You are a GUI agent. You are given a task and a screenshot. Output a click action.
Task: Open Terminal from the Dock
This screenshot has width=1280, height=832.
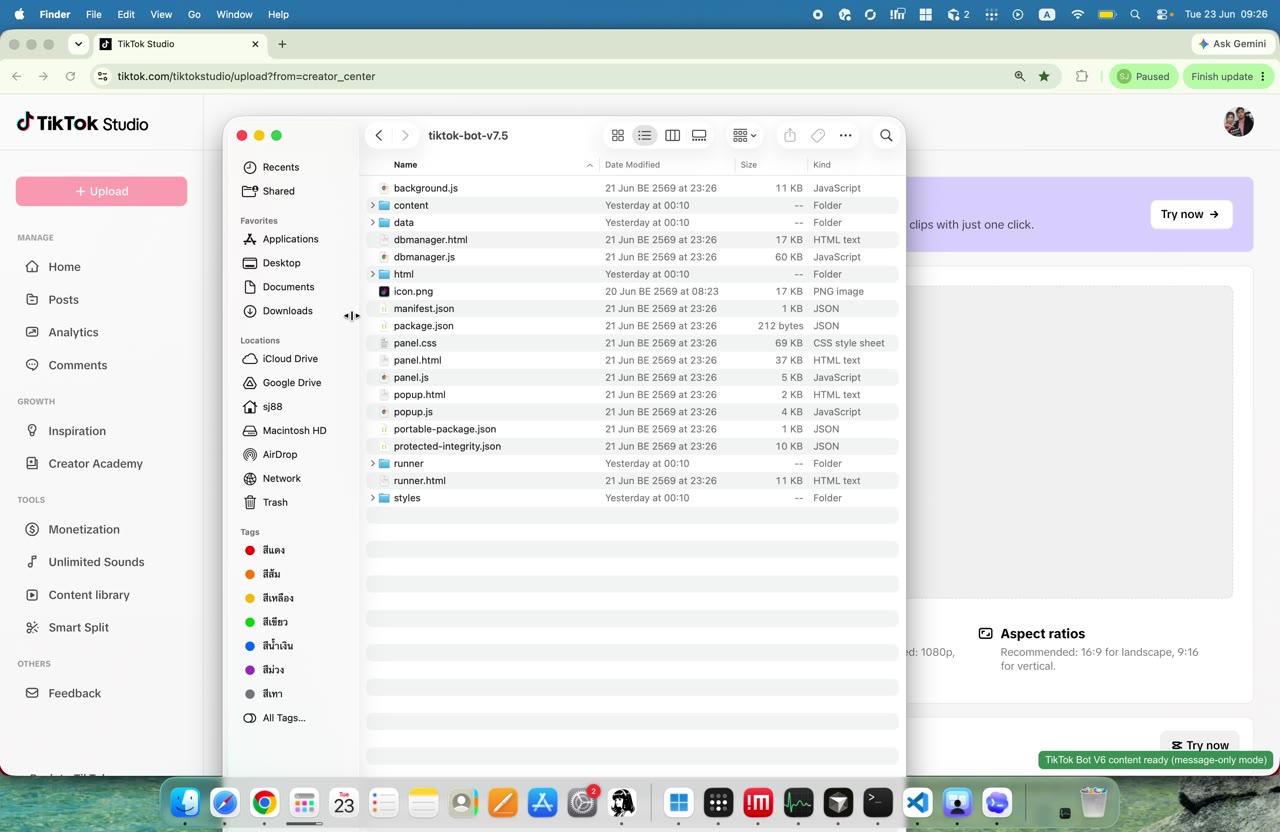click(x=878, y=803)
